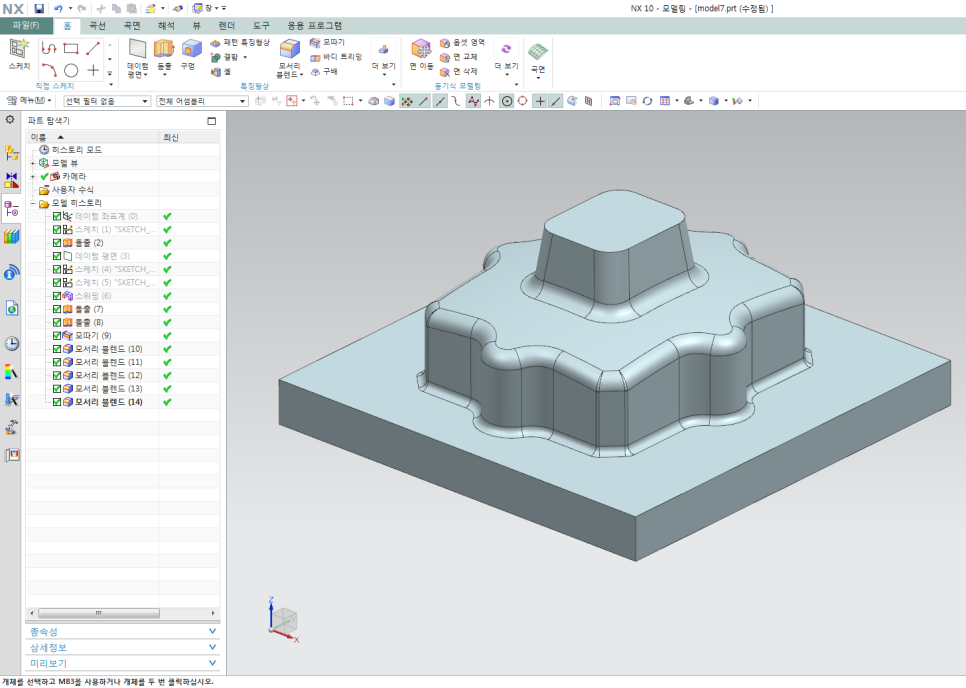
Task: Open the Constraint Navigator sidebar tab
Action: click(x=11, y=180)
